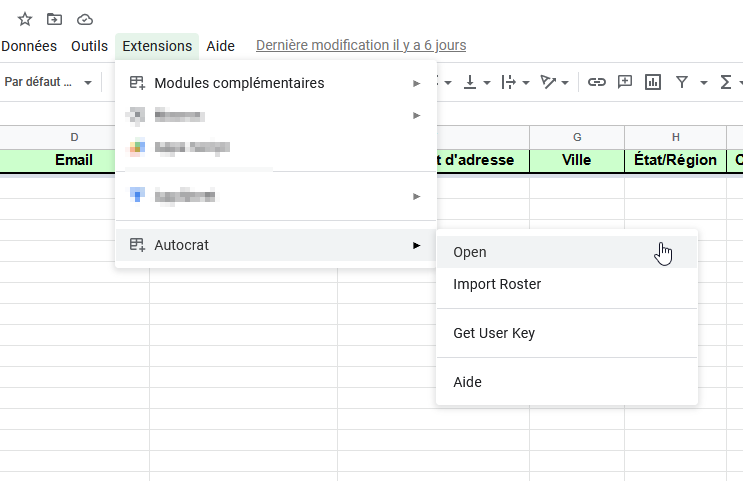Star this spreadsheet
The height and width of the screenshot is (481, 743).
[25, 19]
